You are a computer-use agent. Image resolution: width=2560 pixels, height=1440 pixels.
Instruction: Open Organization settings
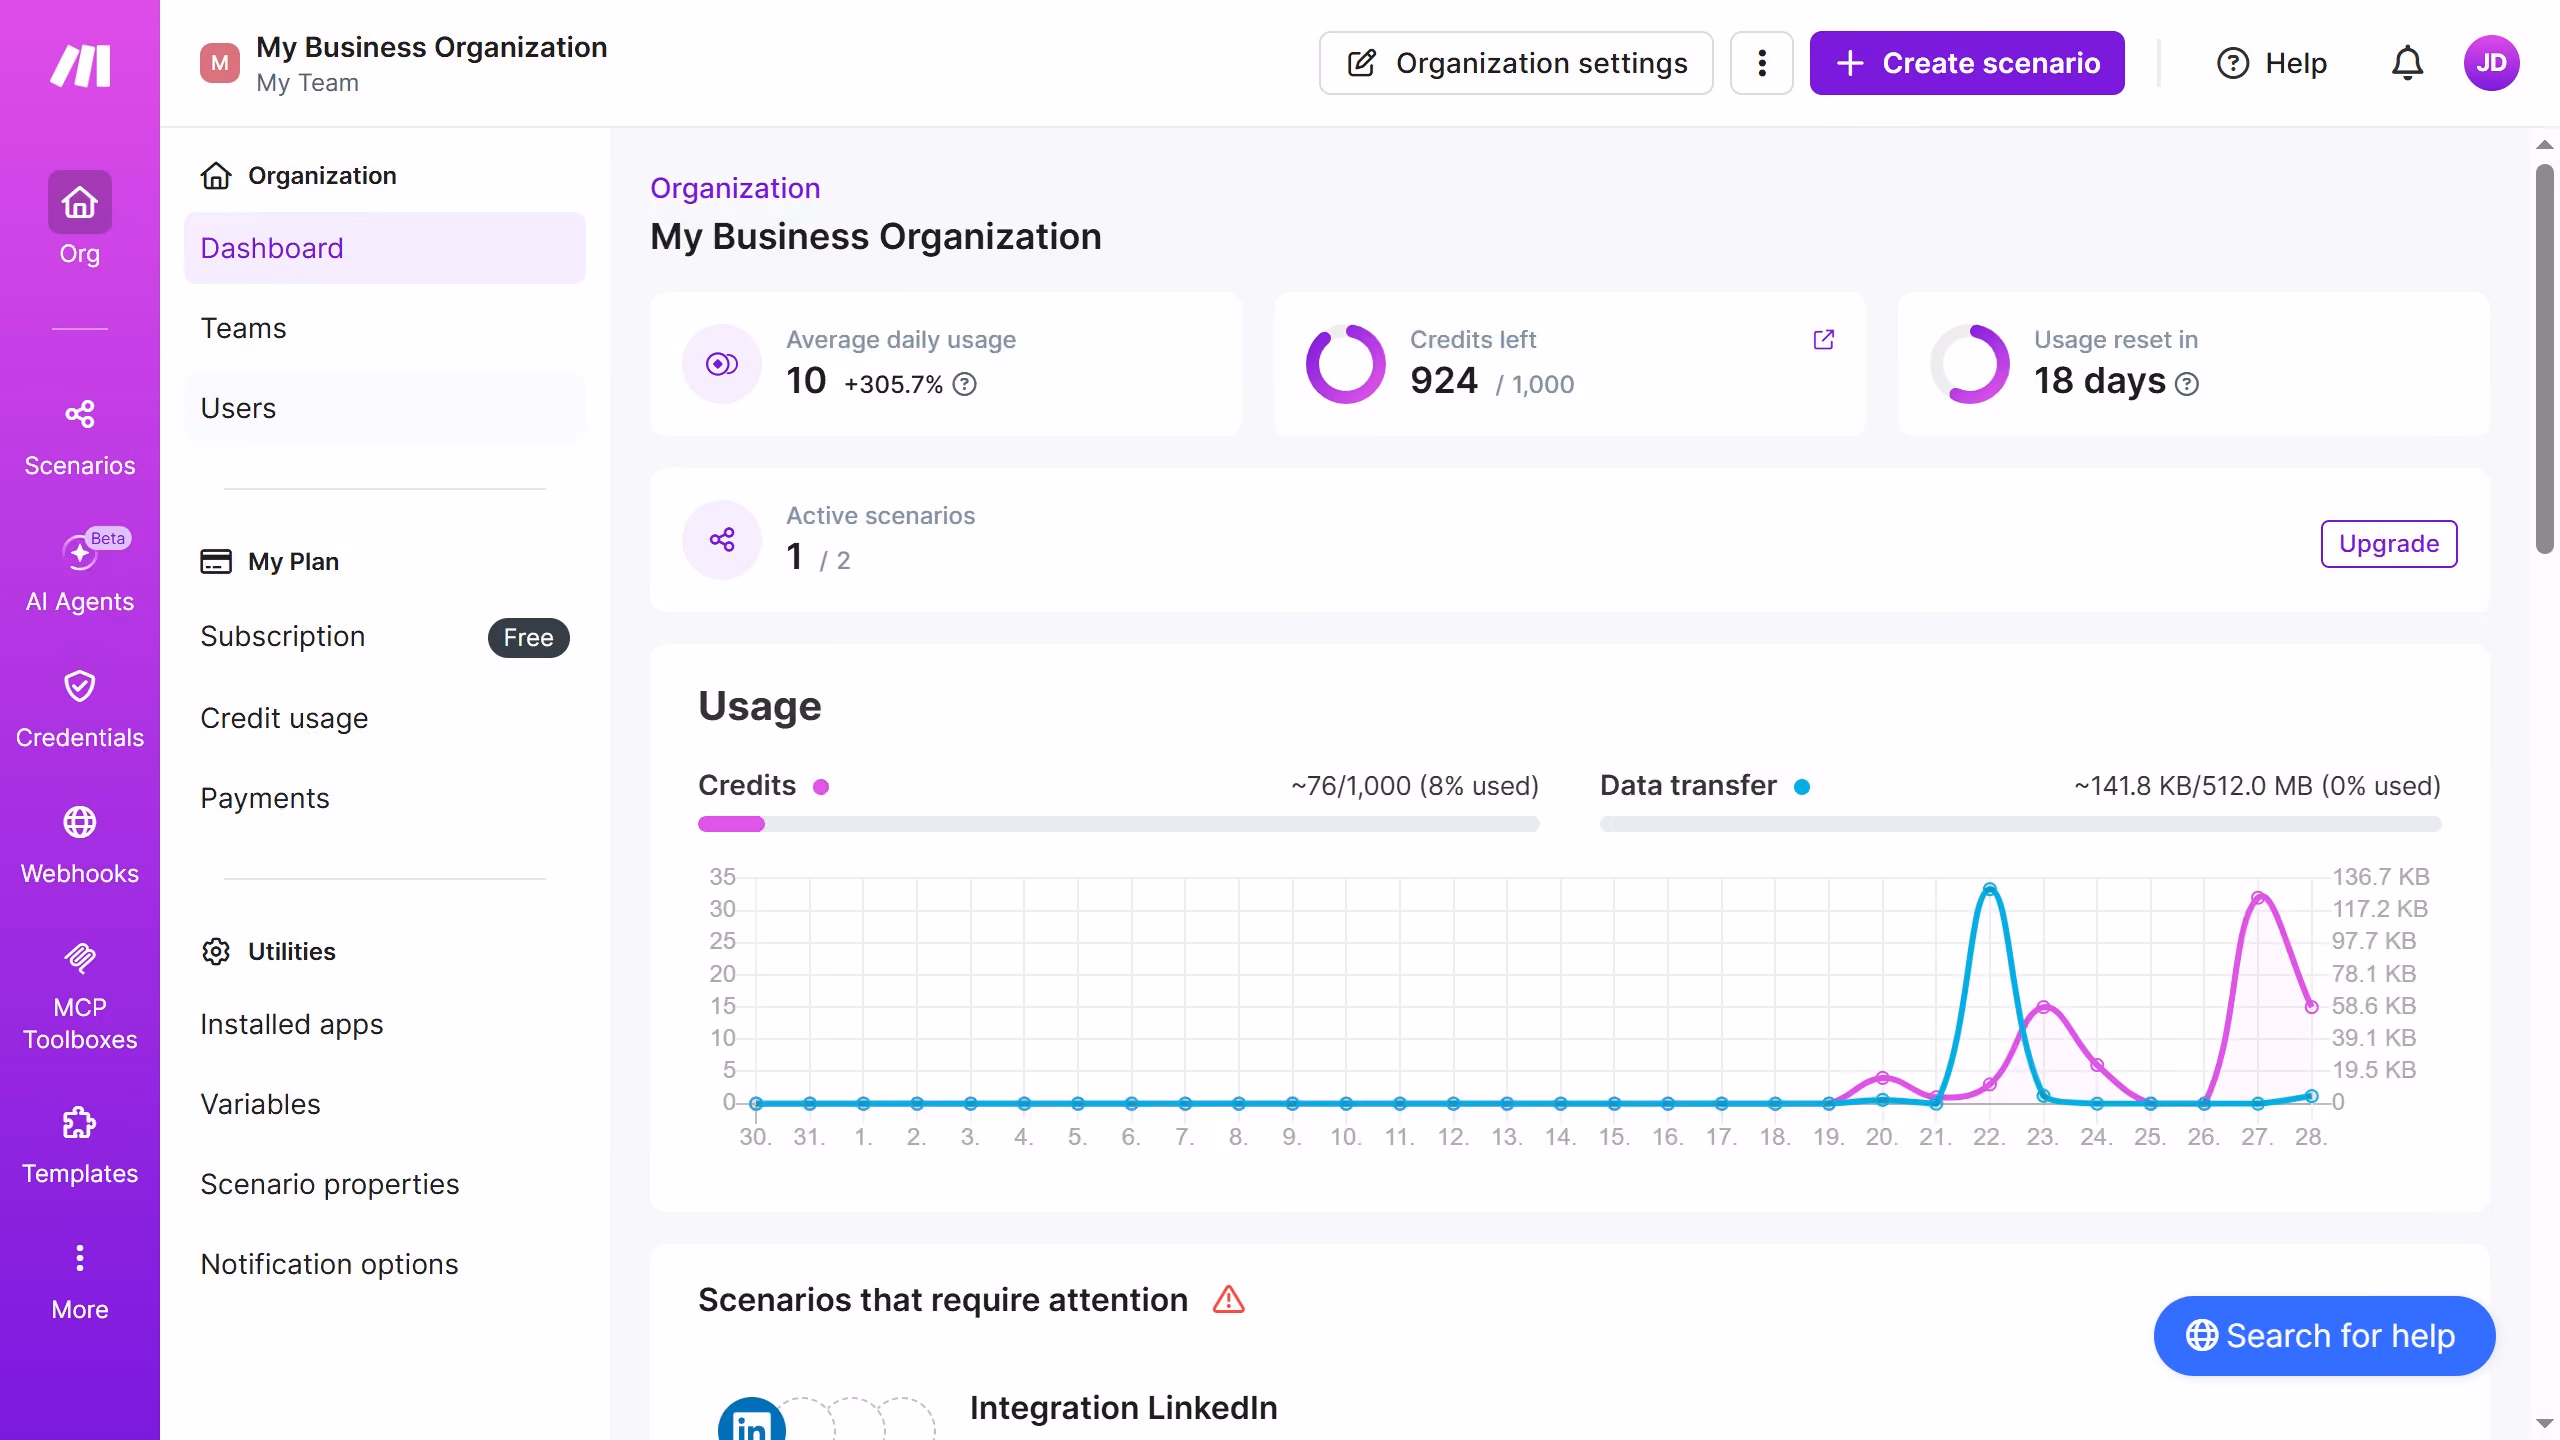pyautogui.click(x=1516, y=63)
